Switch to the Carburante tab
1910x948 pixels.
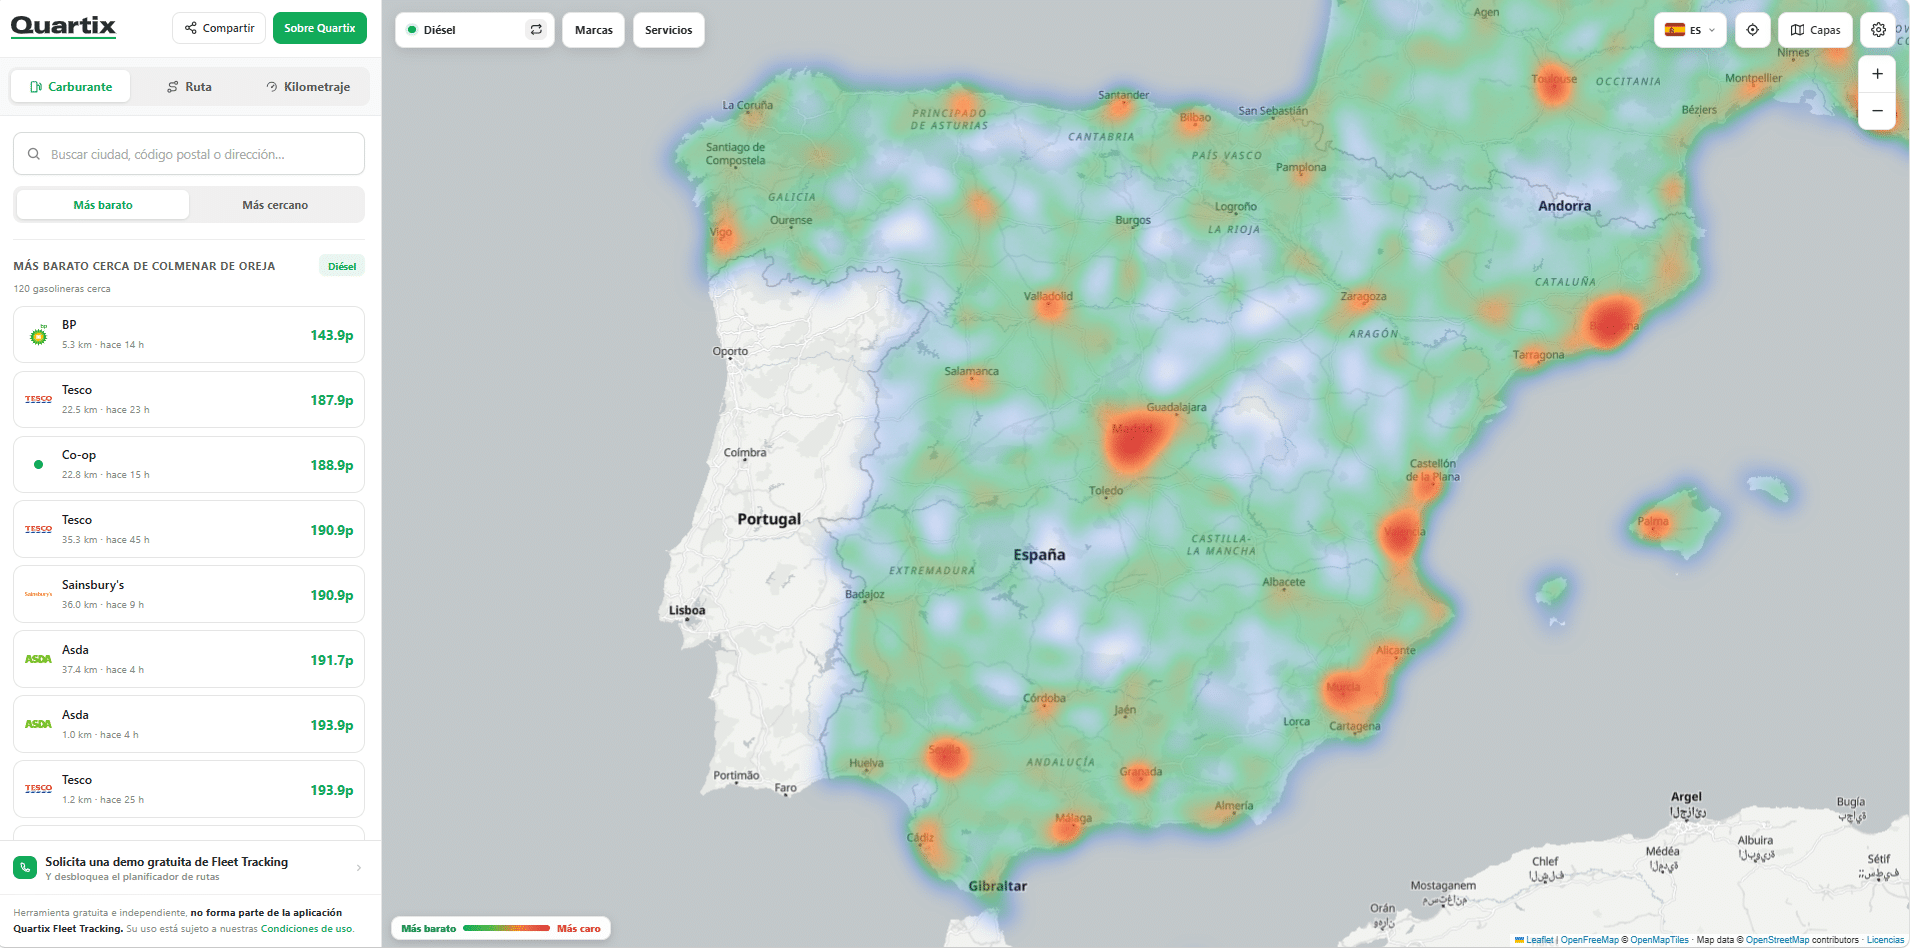coord(71,87)
